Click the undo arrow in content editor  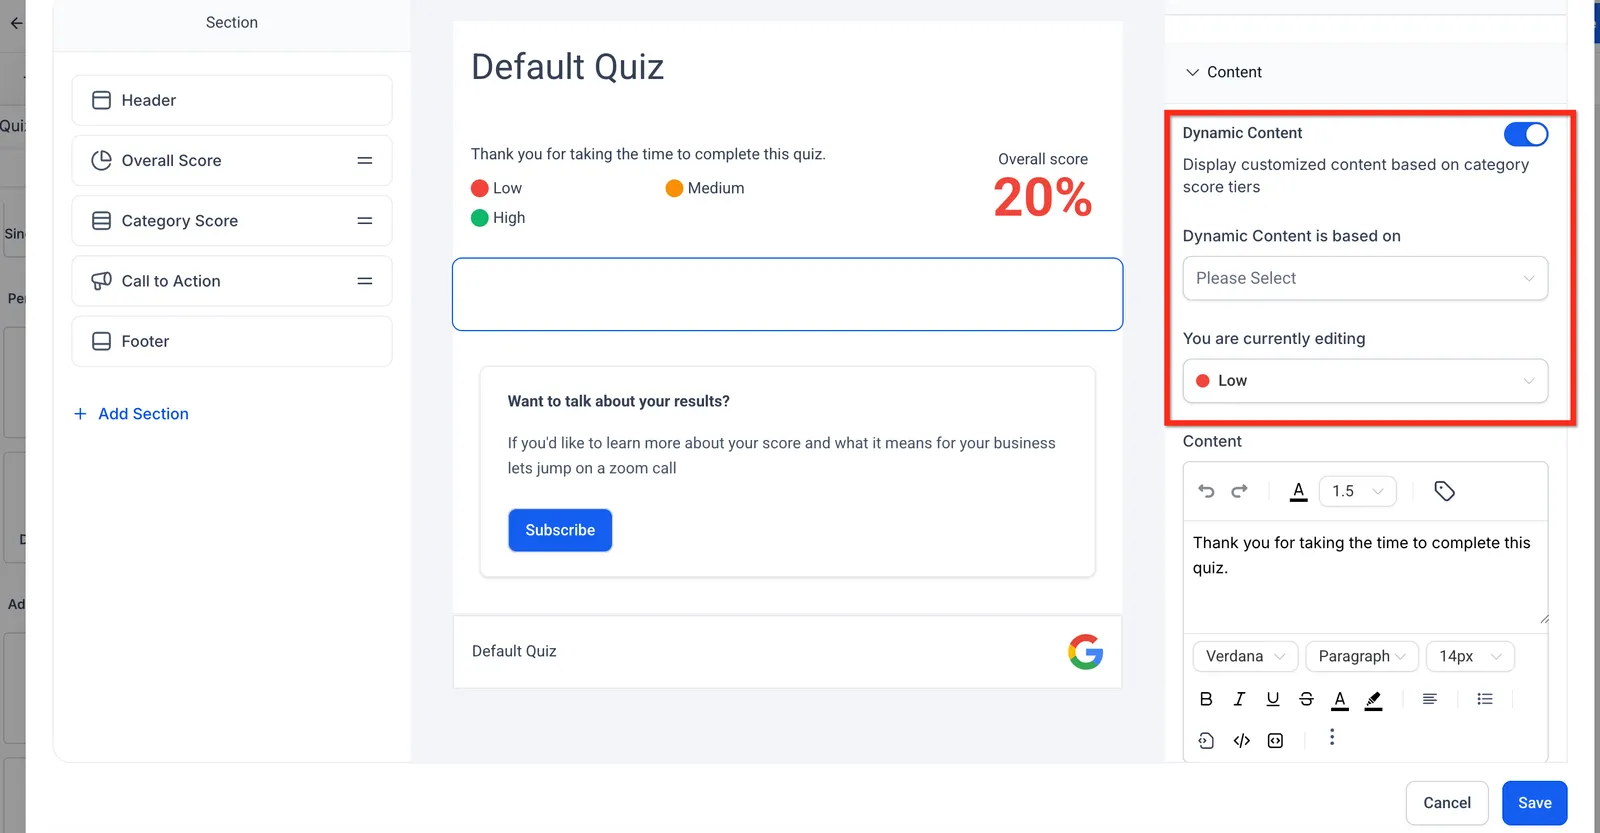1206,491
